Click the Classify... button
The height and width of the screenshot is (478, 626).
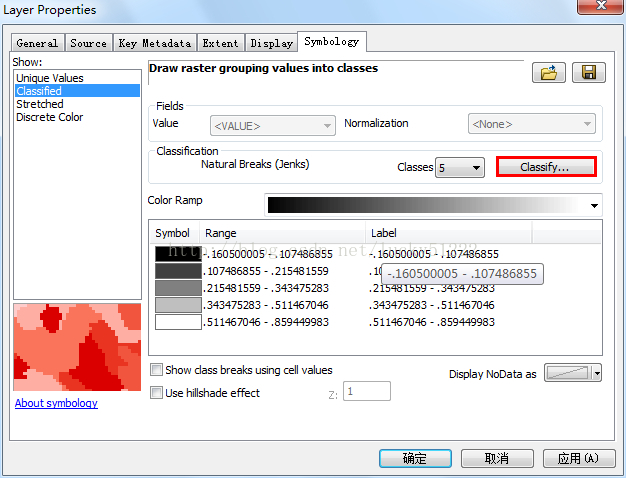click(546, 167)
